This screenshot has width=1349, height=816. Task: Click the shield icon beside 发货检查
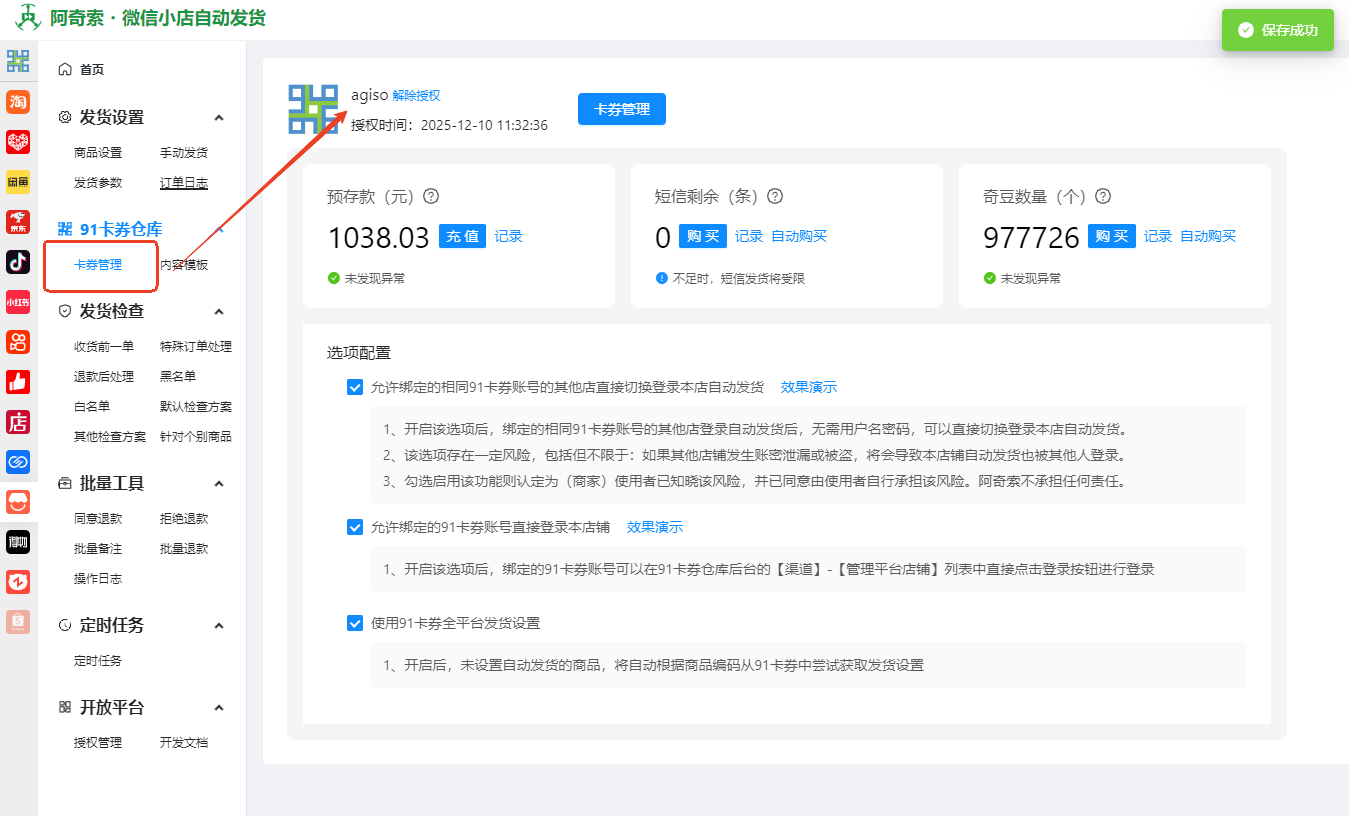coord(65,311)
